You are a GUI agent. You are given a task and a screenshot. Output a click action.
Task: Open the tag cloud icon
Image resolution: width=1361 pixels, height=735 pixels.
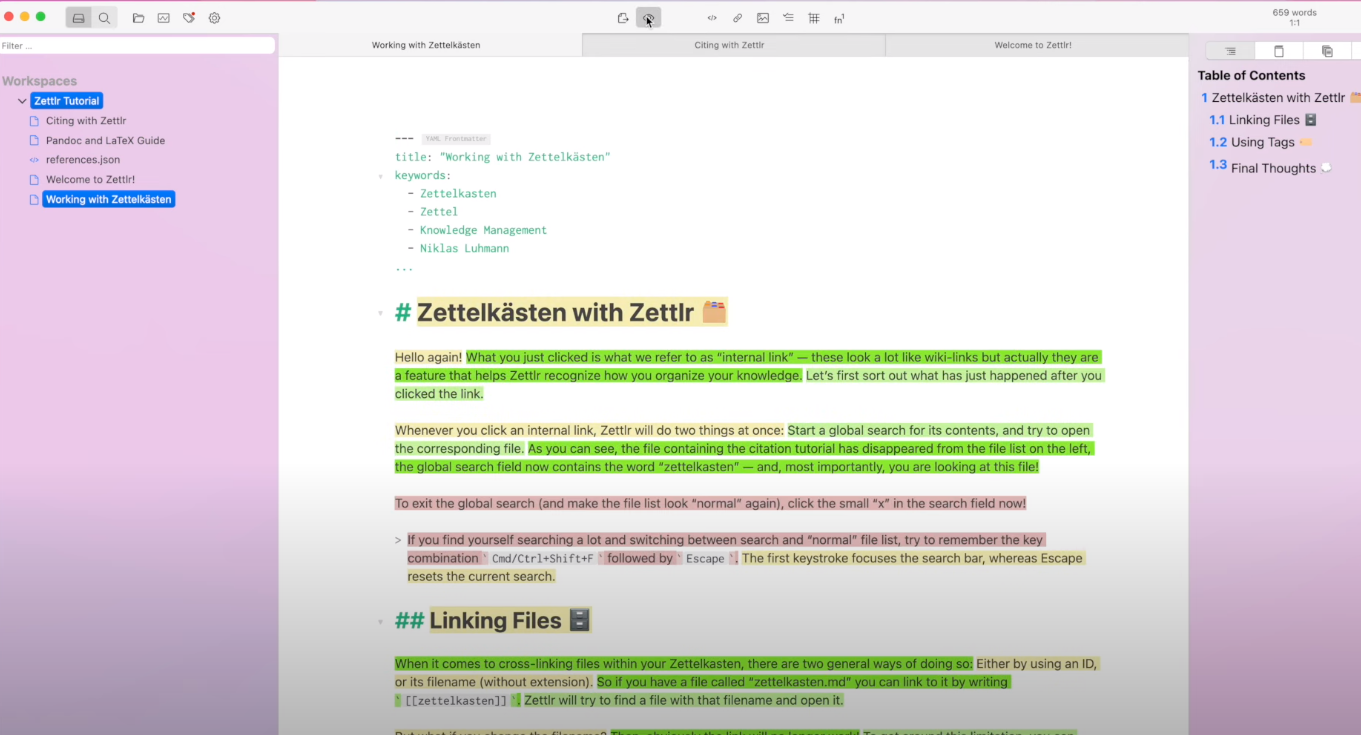187,17
